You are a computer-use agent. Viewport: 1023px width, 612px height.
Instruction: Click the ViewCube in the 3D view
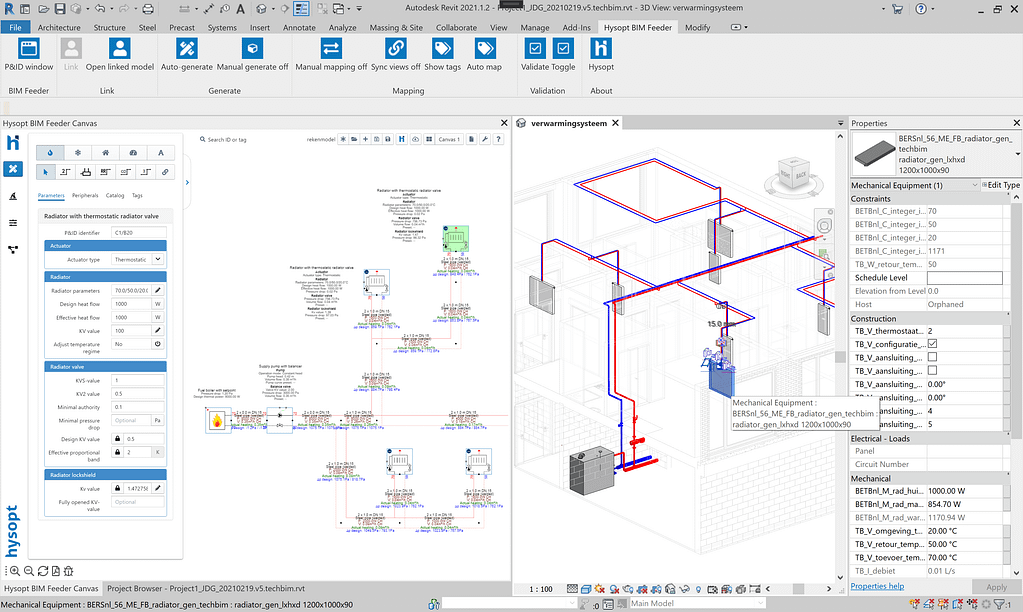(793, 175)
